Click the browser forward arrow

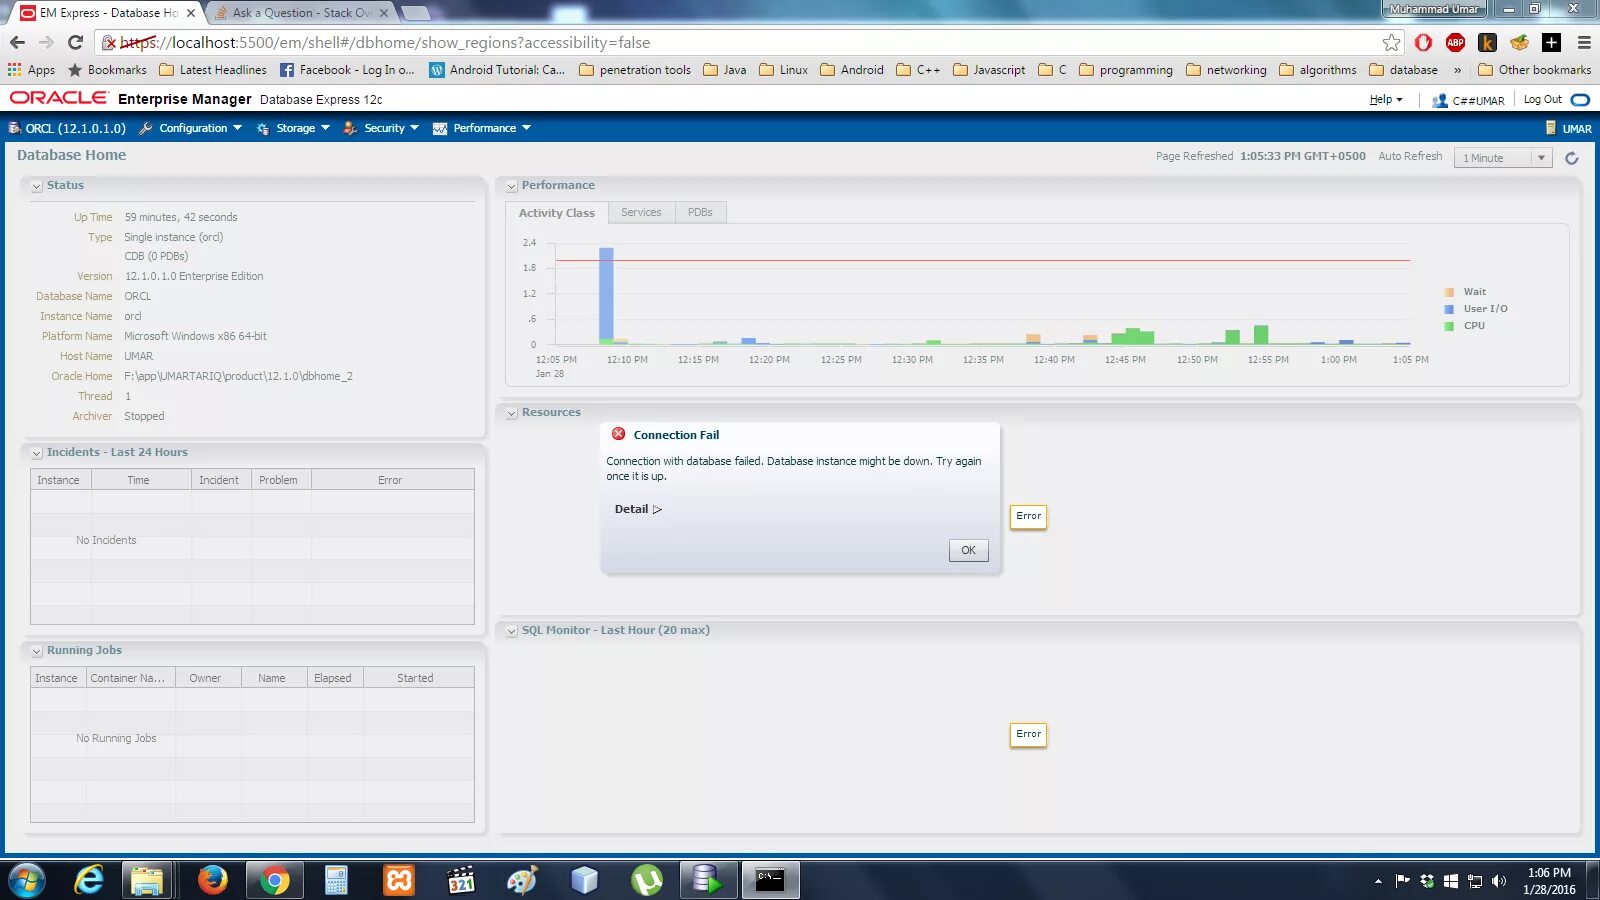tap(46, 42)
